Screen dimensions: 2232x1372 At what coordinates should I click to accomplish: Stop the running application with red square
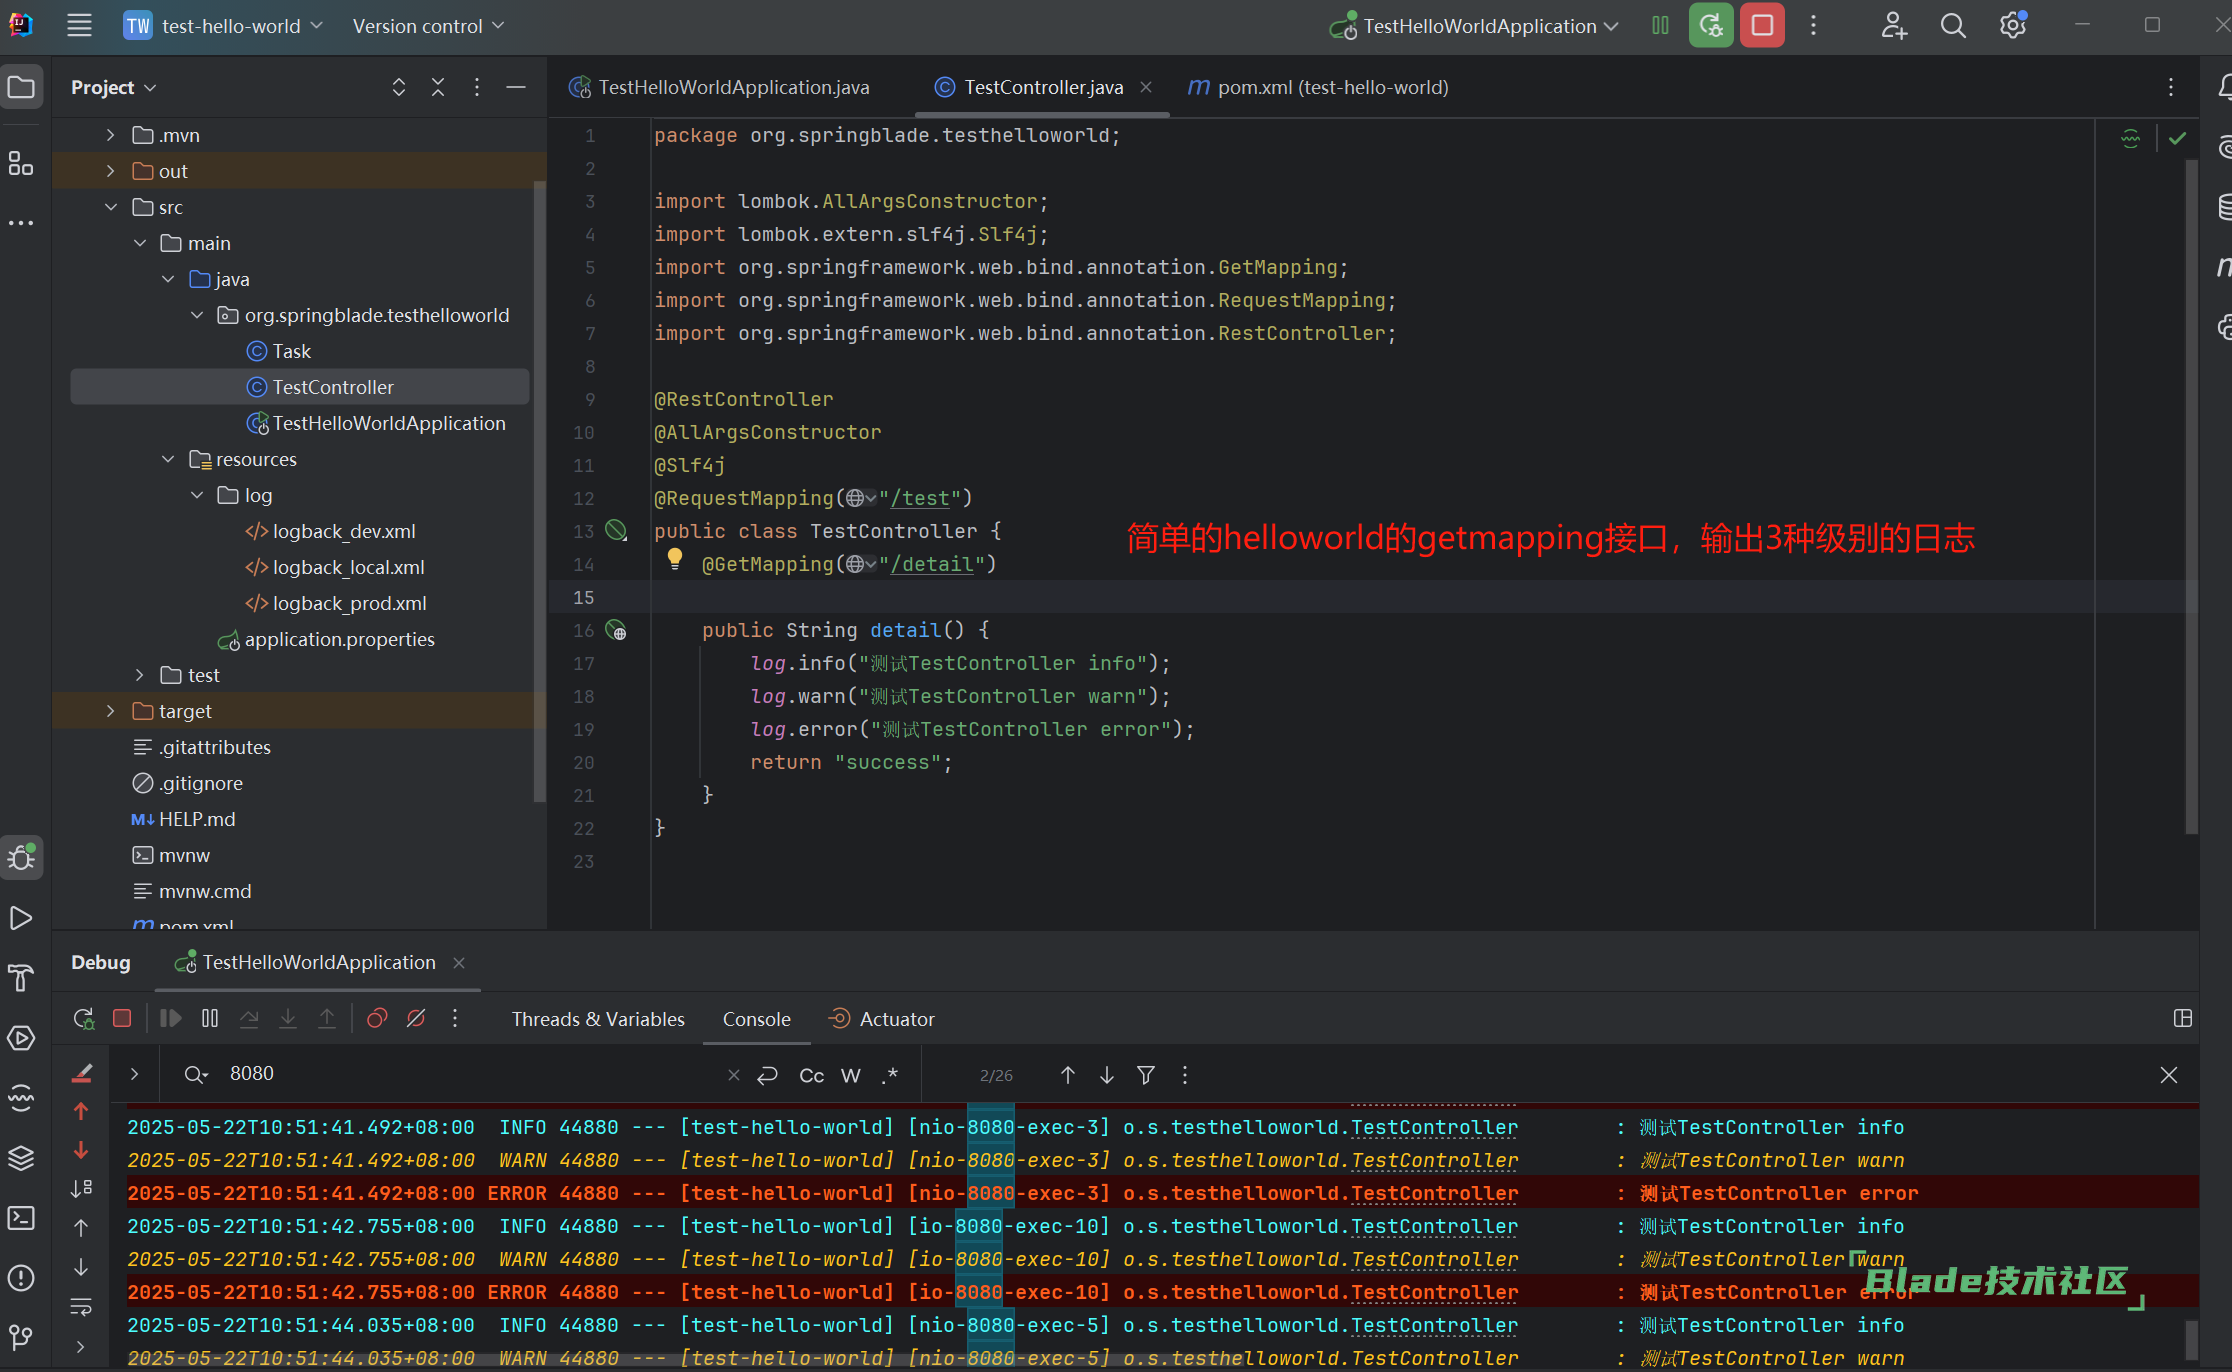tap(1762, 26)
